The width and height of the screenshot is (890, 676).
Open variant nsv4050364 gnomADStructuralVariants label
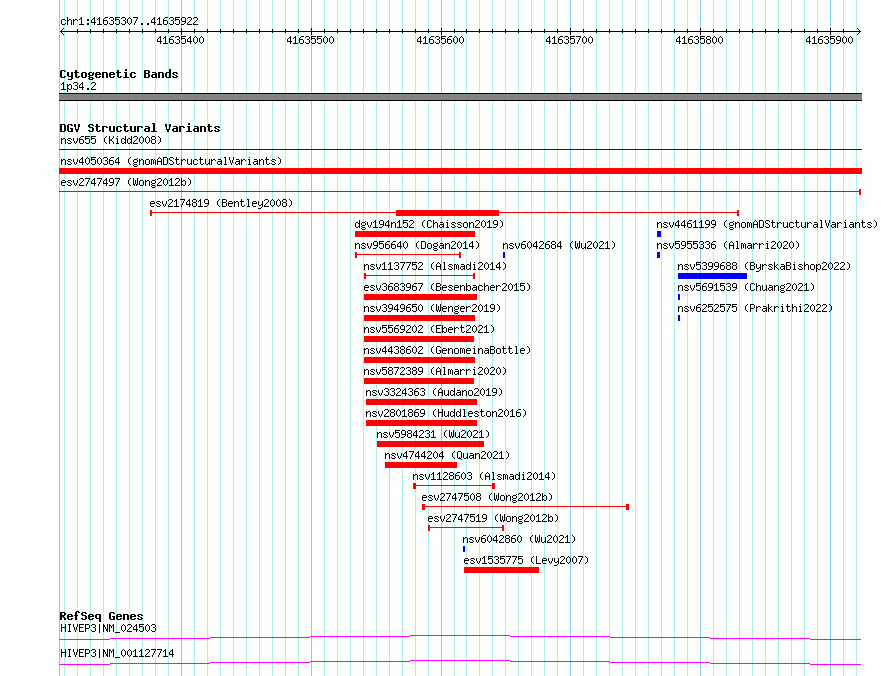[x=171, y=161]
